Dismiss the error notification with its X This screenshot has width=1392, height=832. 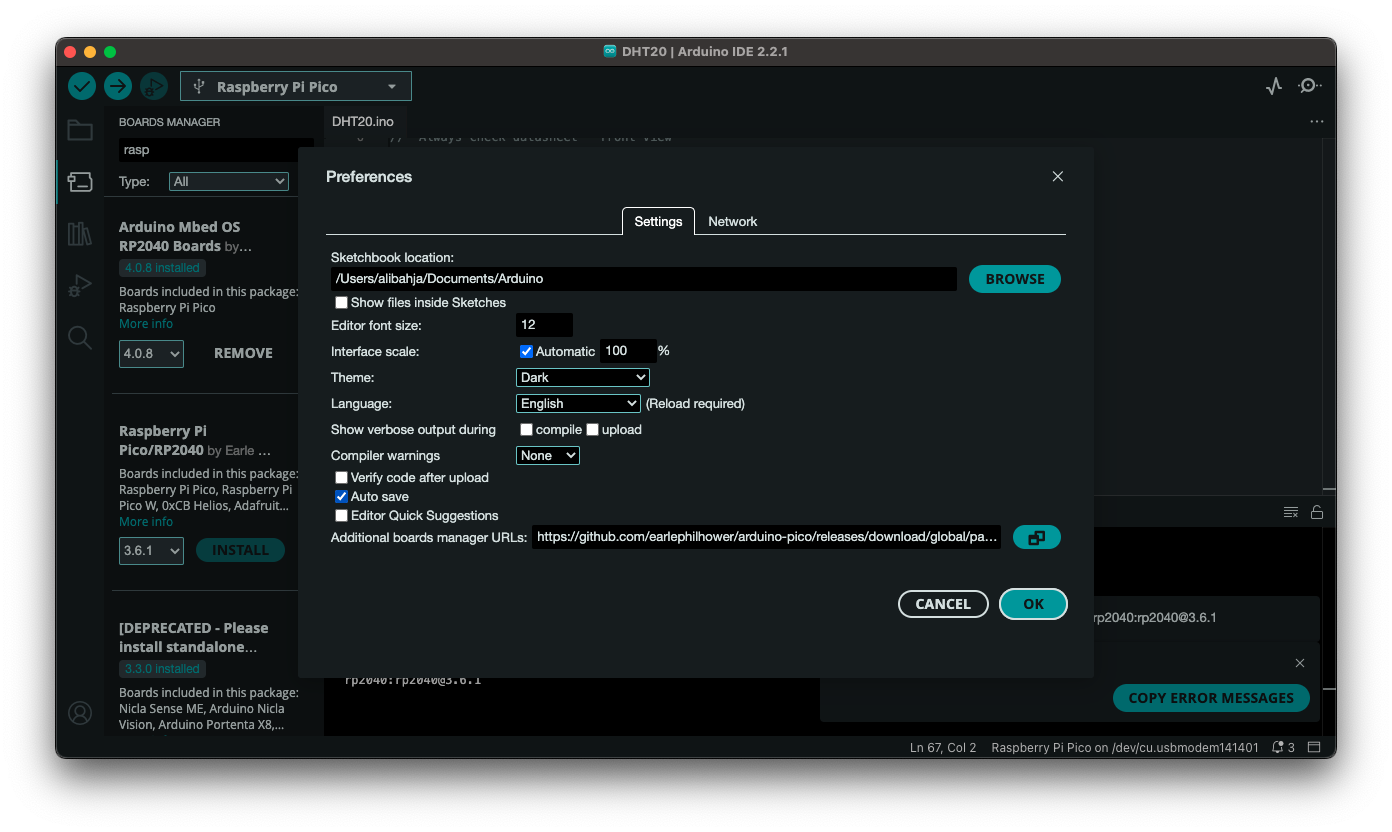[1300, 663]
